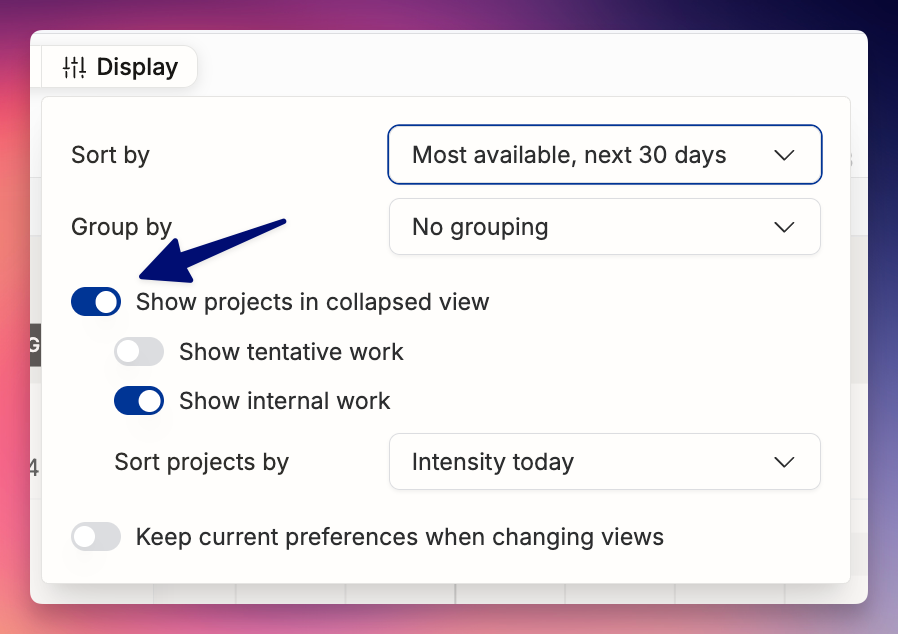This screenshot has height=634, width=898.
Task: Click the Intensity today chevron arrow
Action: 783,462
